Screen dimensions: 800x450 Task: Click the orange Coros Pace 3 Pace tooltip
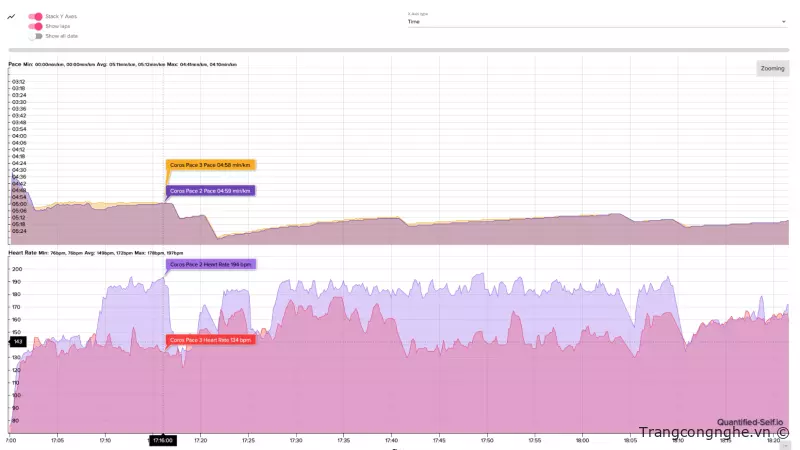[x=210, y=165]
